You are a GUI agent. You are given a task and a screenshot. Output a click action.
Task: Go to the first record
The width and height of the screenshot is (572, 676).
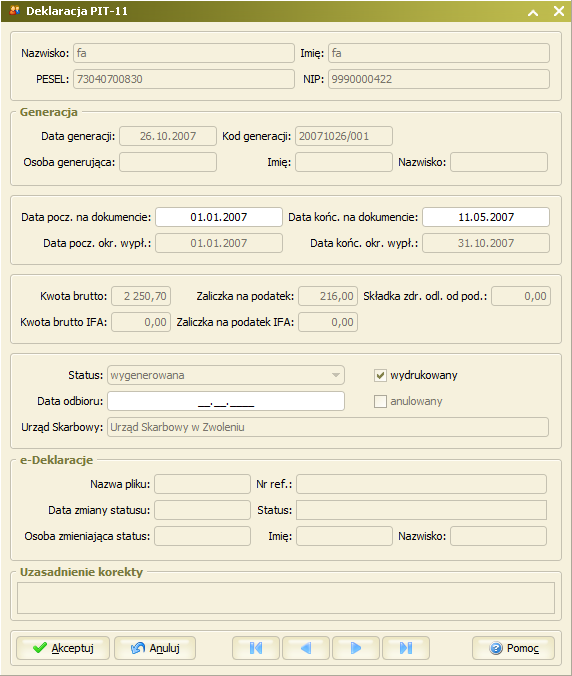click(256, 648)
